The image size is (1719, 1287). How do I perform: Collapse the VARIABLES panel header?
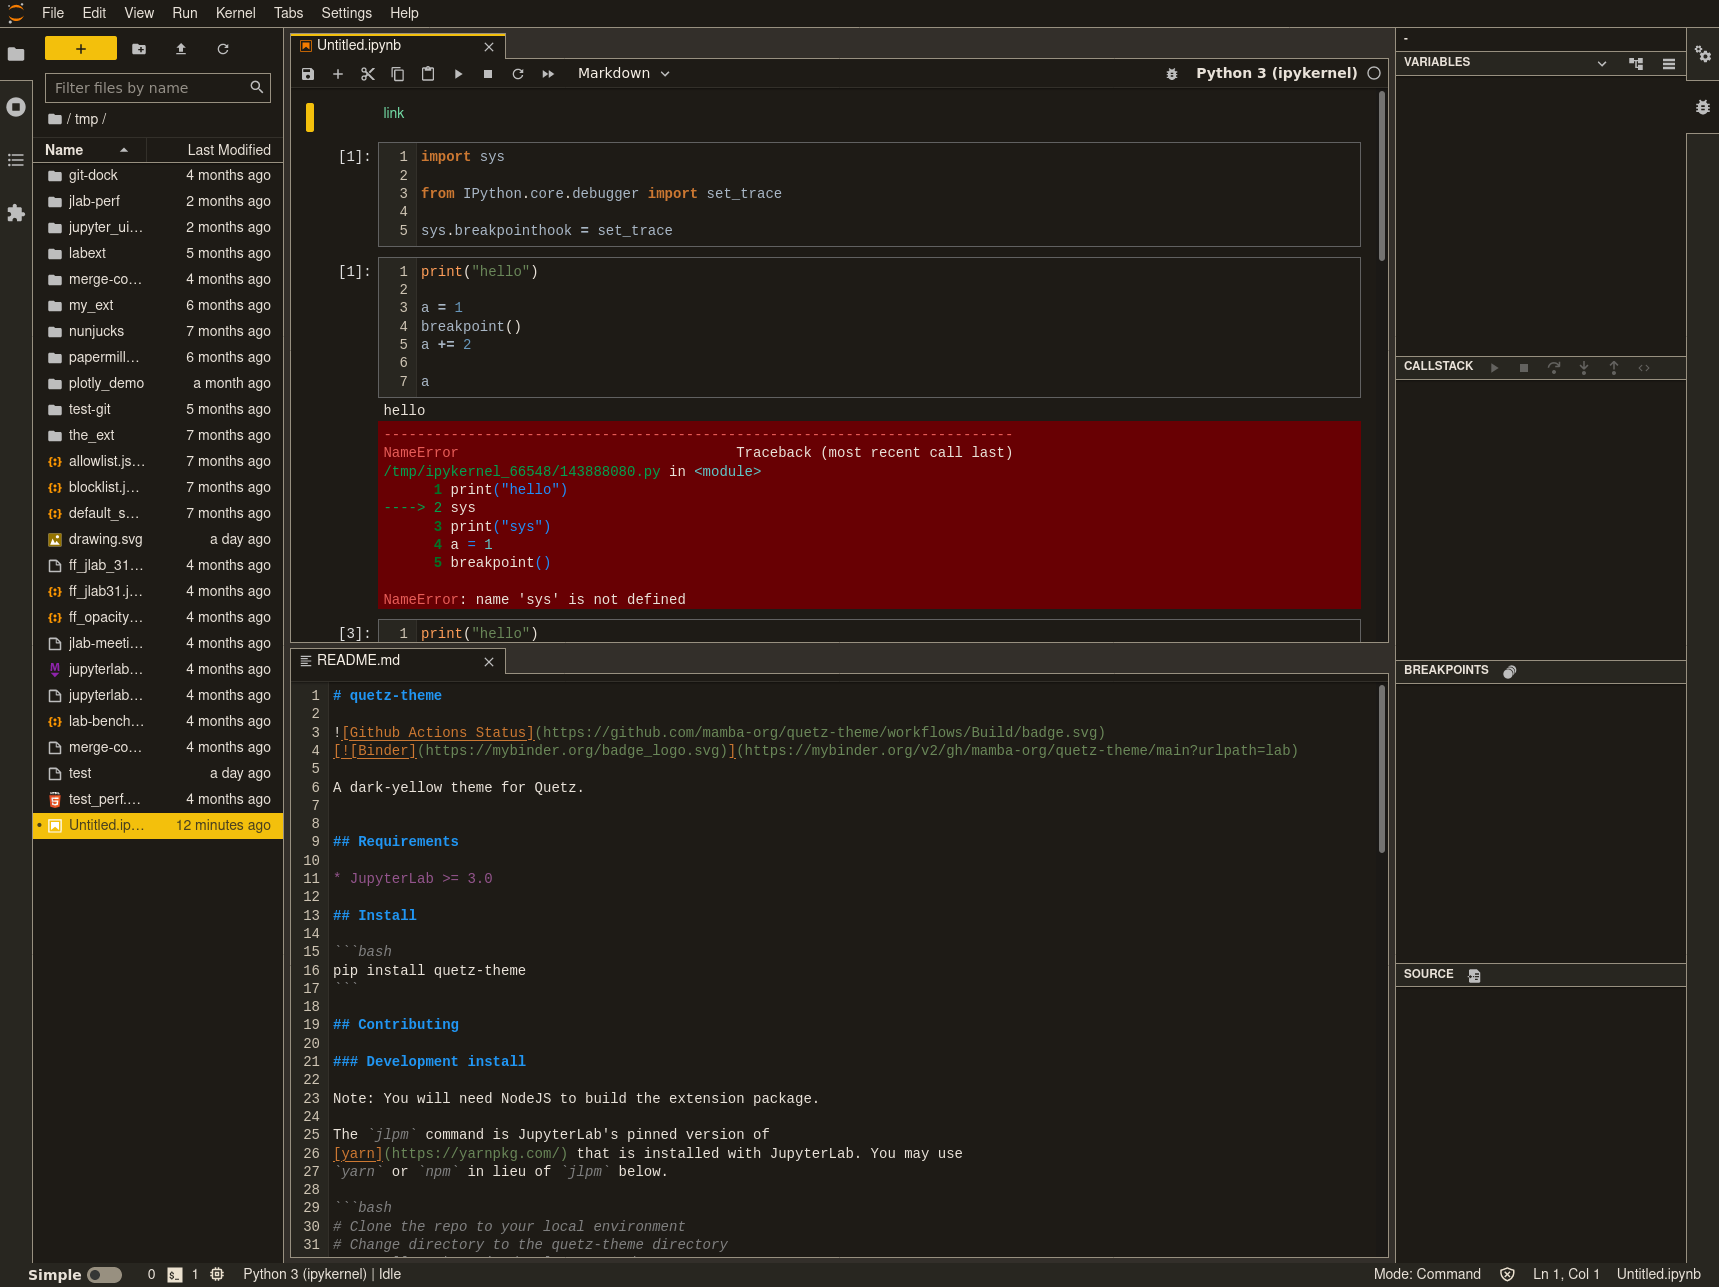coord(1437,62)
